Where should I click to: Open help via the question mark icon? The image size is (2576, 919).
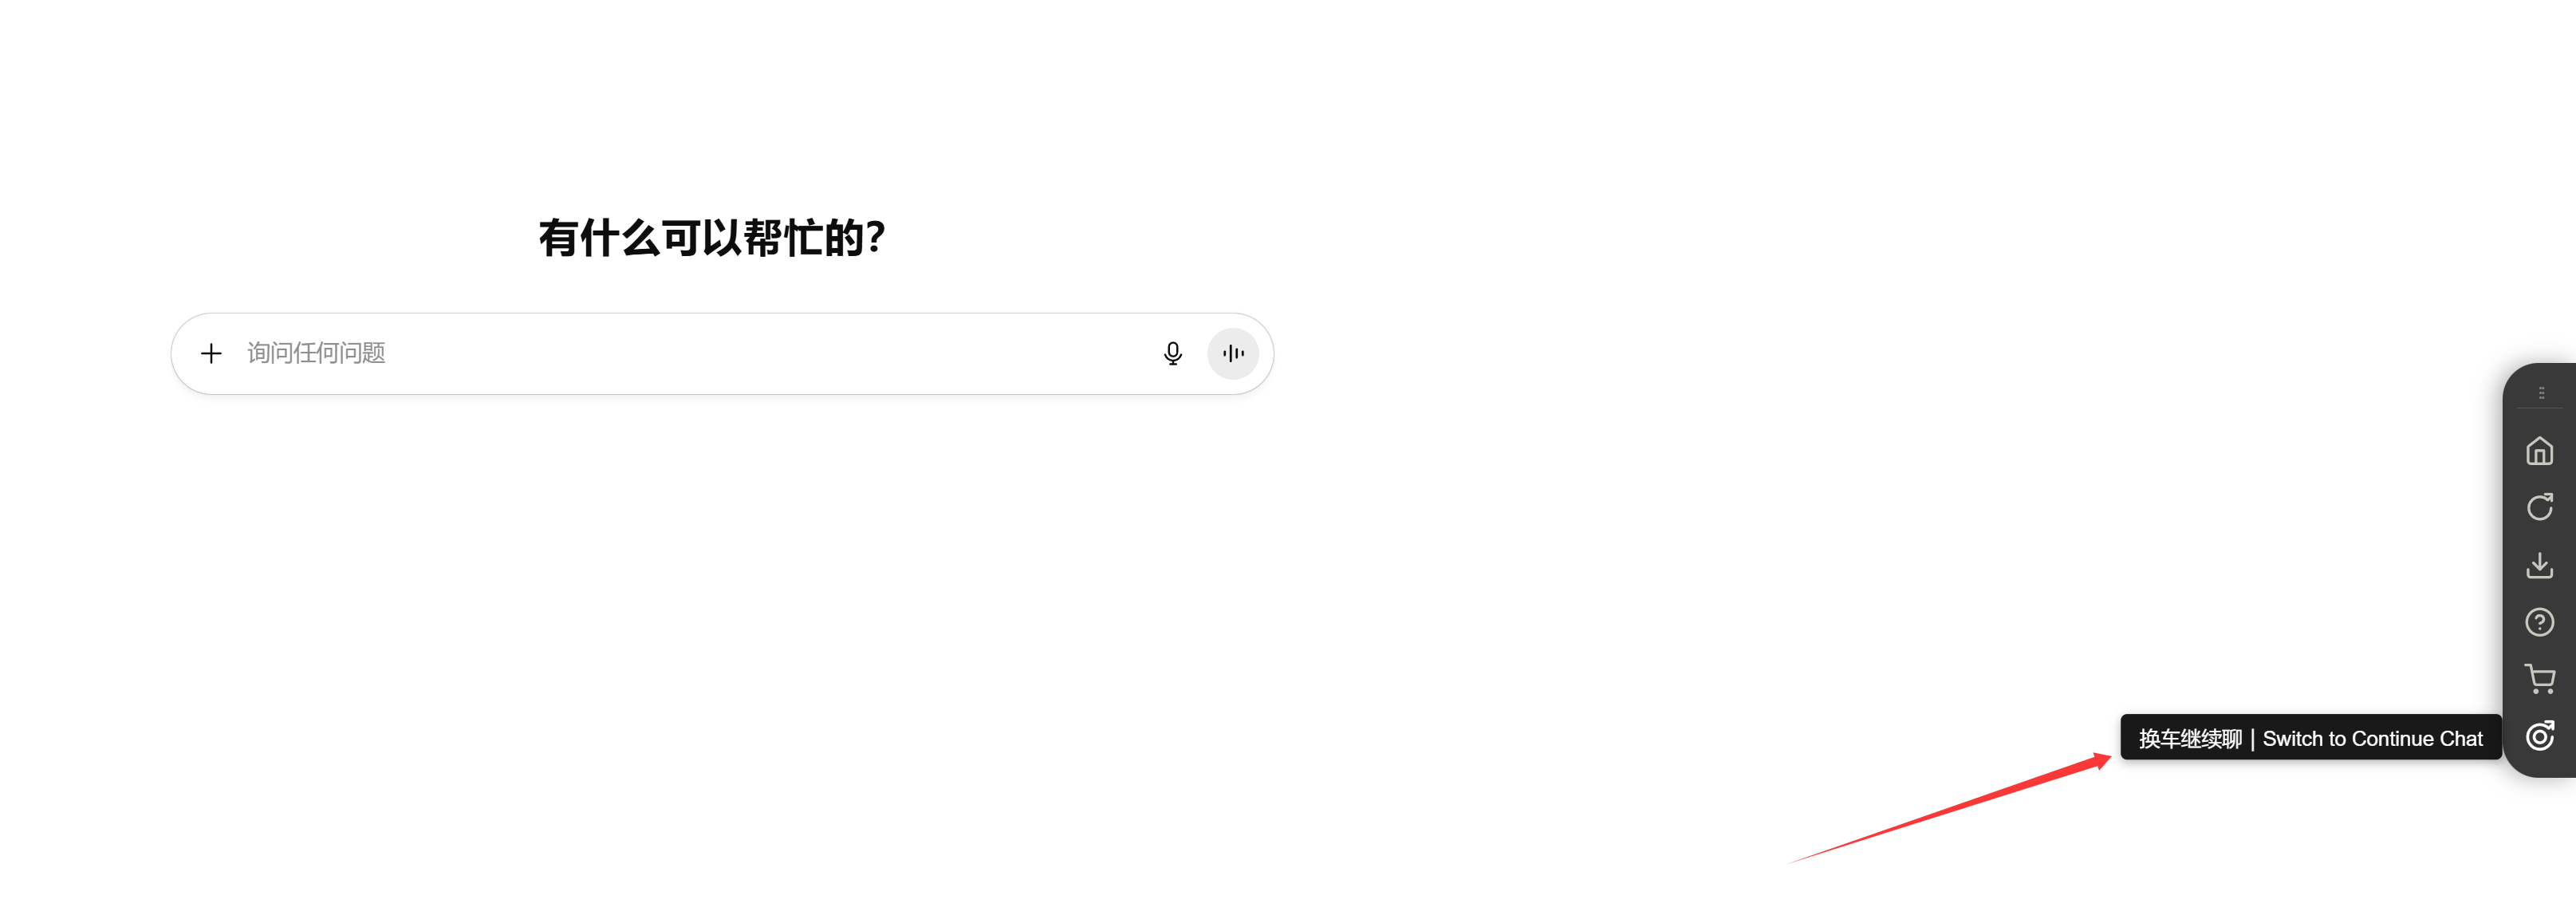[2539, 622]
